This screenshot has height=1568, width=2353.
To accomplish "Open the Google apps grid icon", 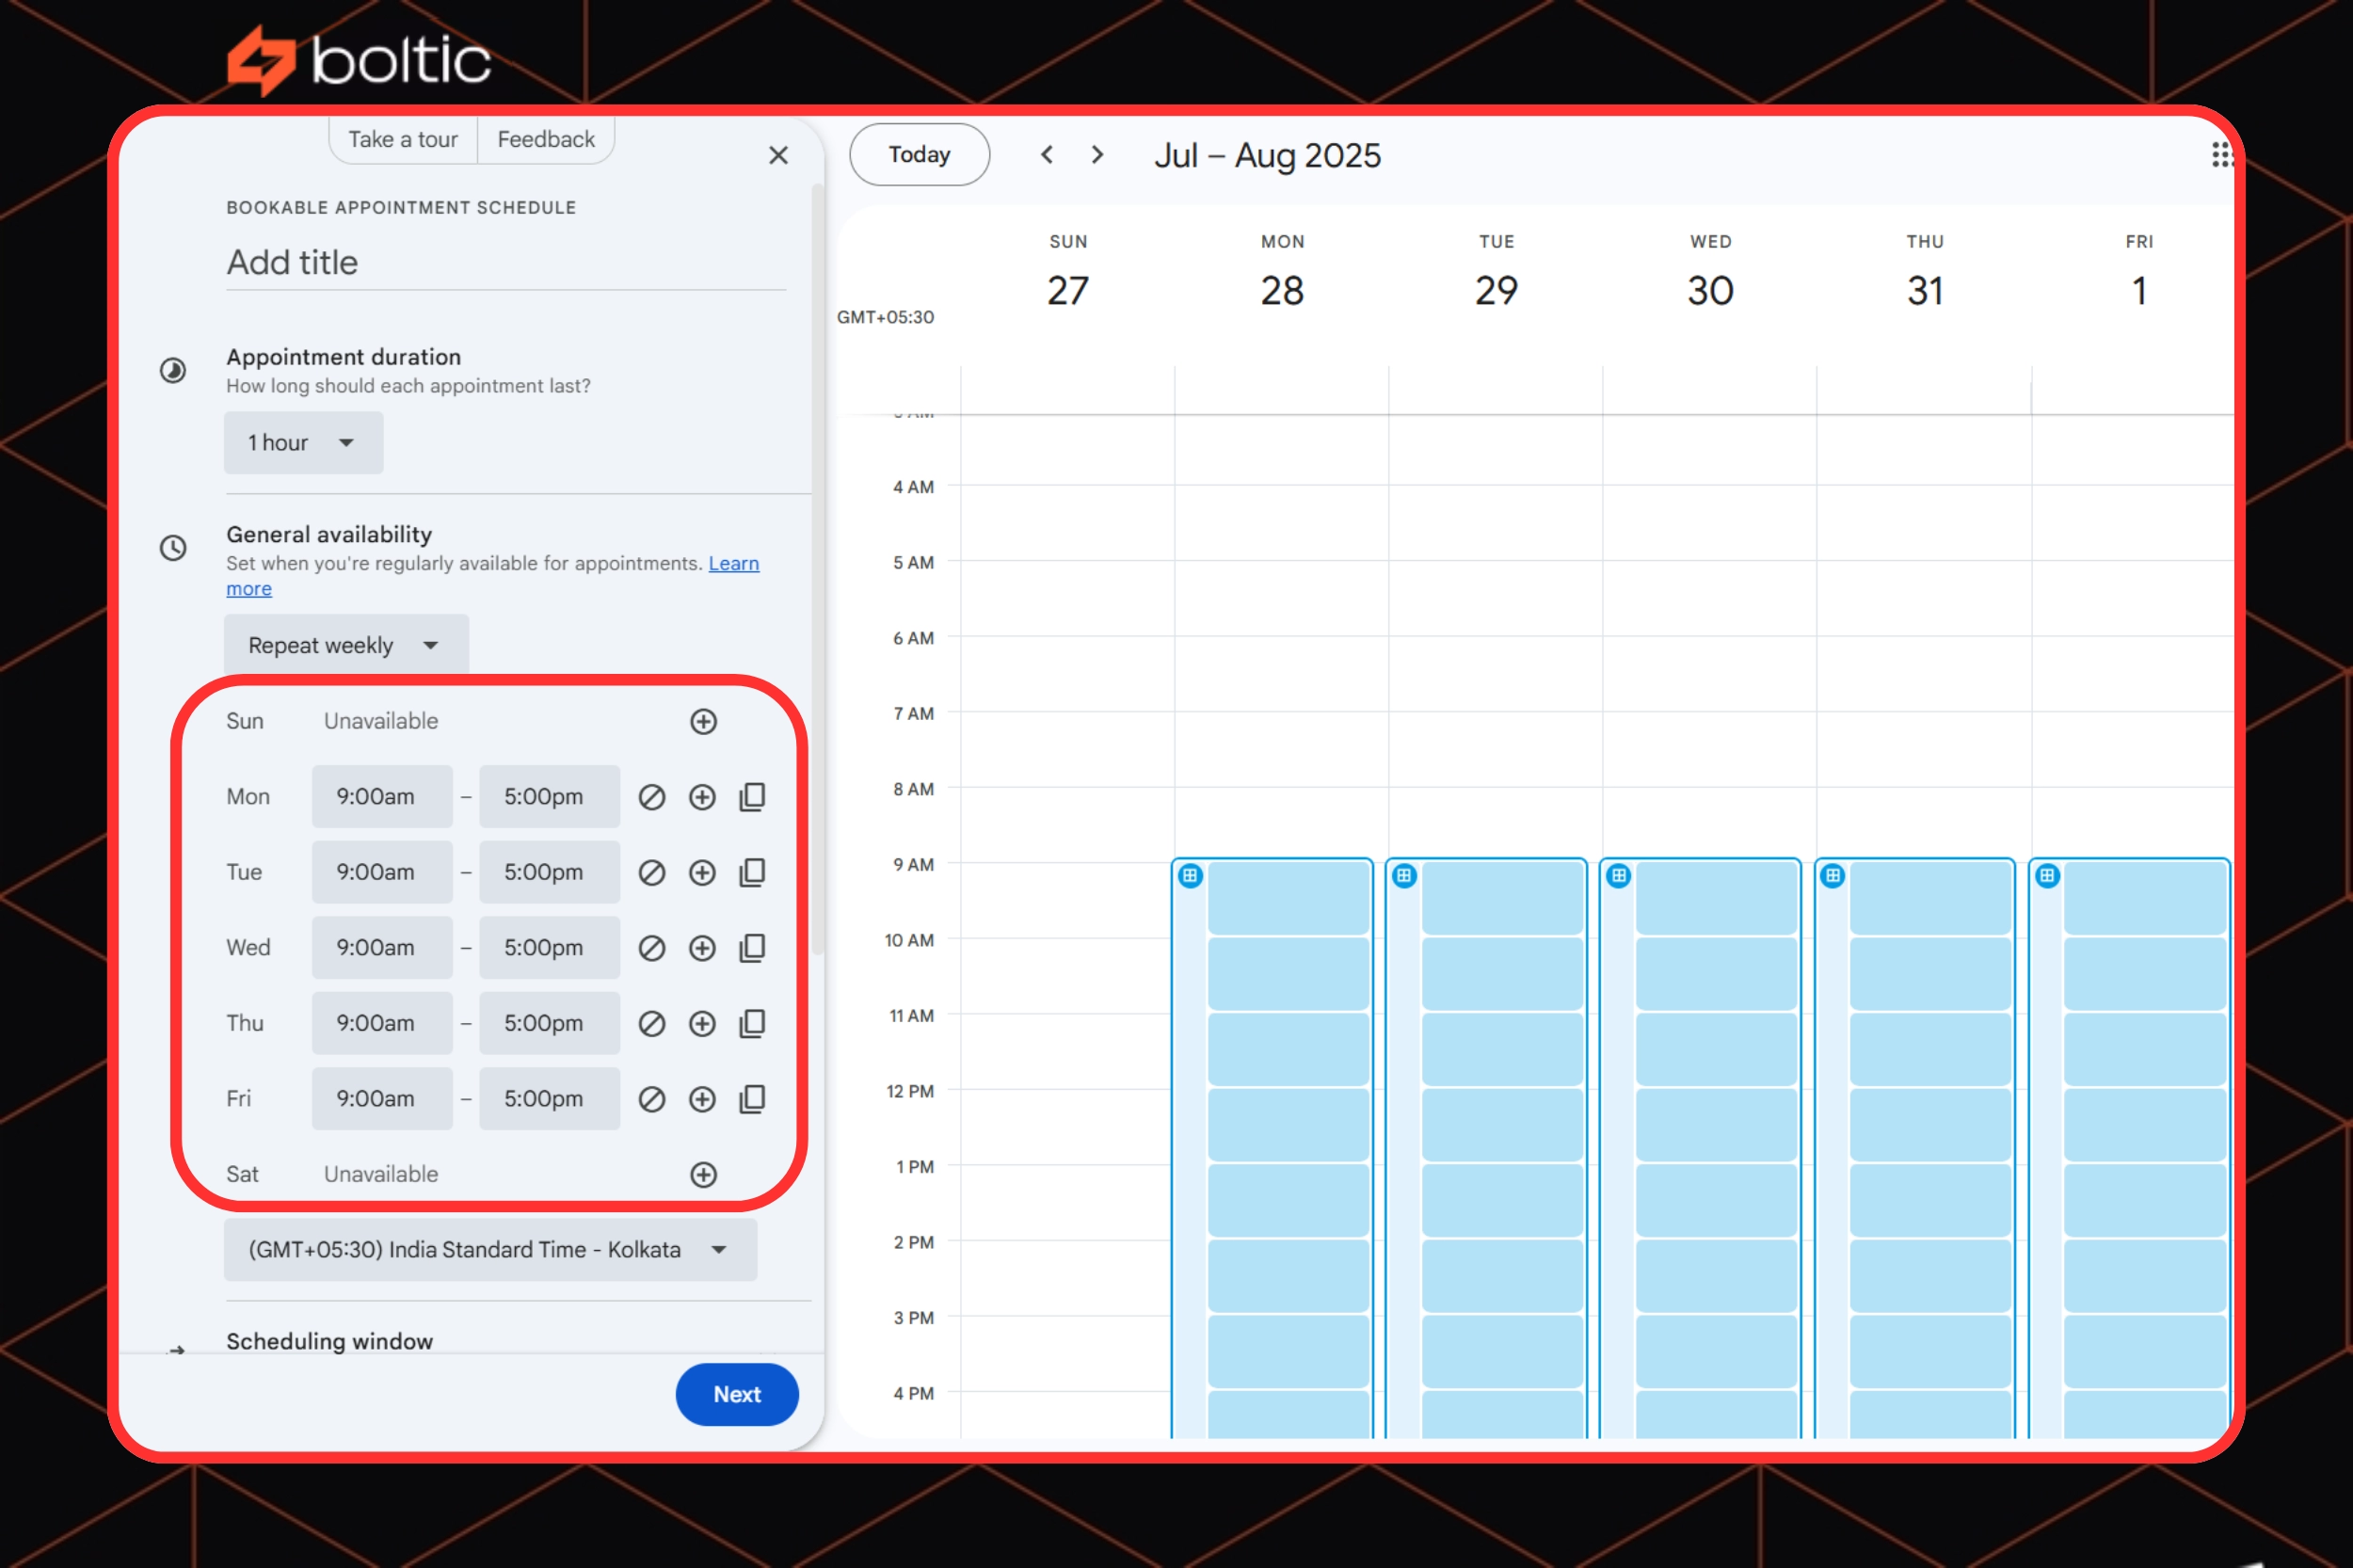I will (2222, 154).
